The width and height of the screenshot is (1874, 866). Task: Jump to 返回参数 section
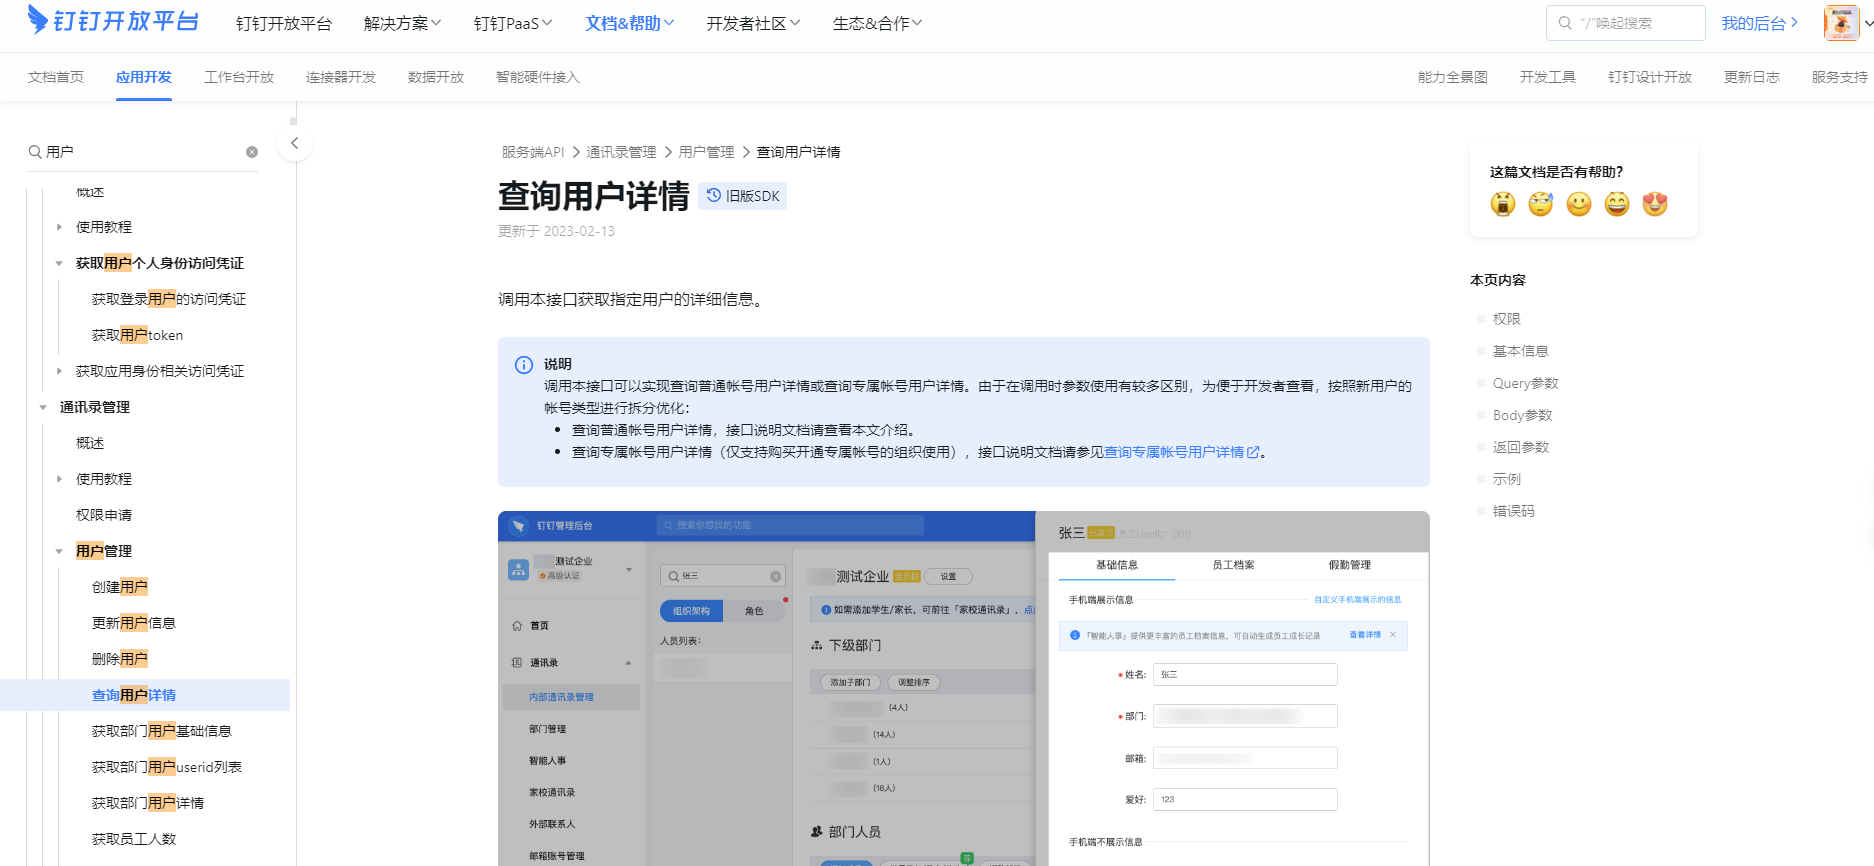(x=1520, y=447)
